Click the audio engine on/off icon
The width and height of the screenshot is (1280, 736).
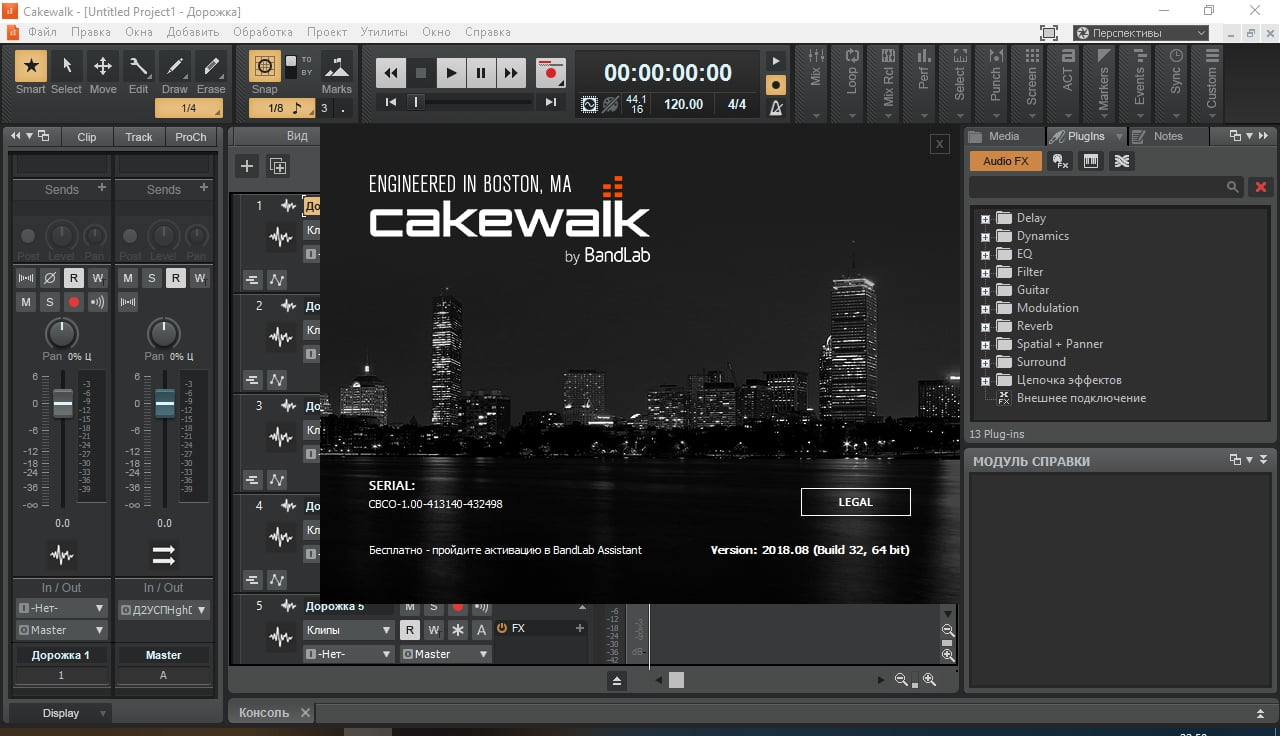pos(589,104)
